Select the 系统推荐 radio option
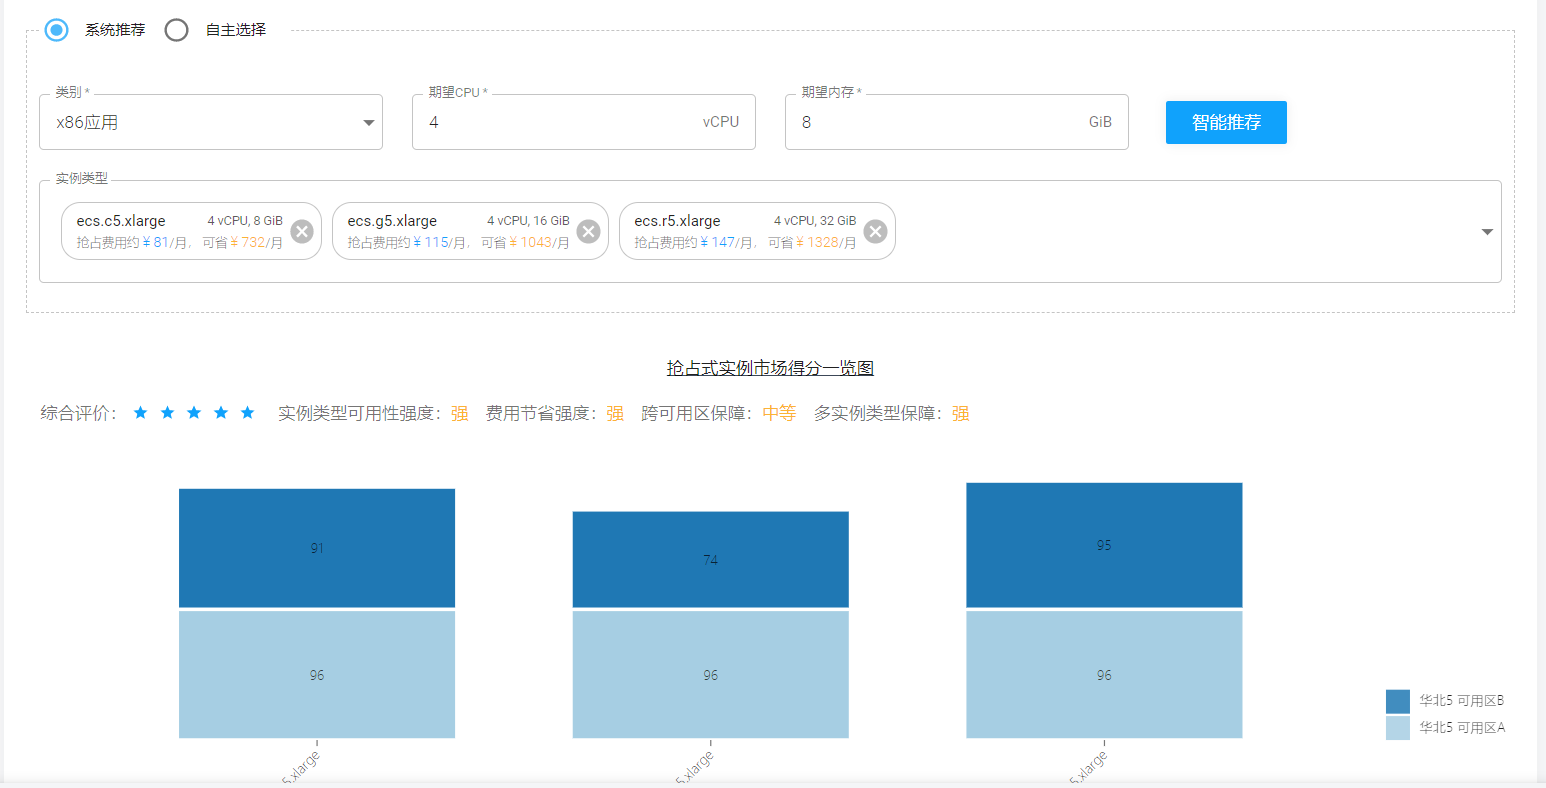 57,30
